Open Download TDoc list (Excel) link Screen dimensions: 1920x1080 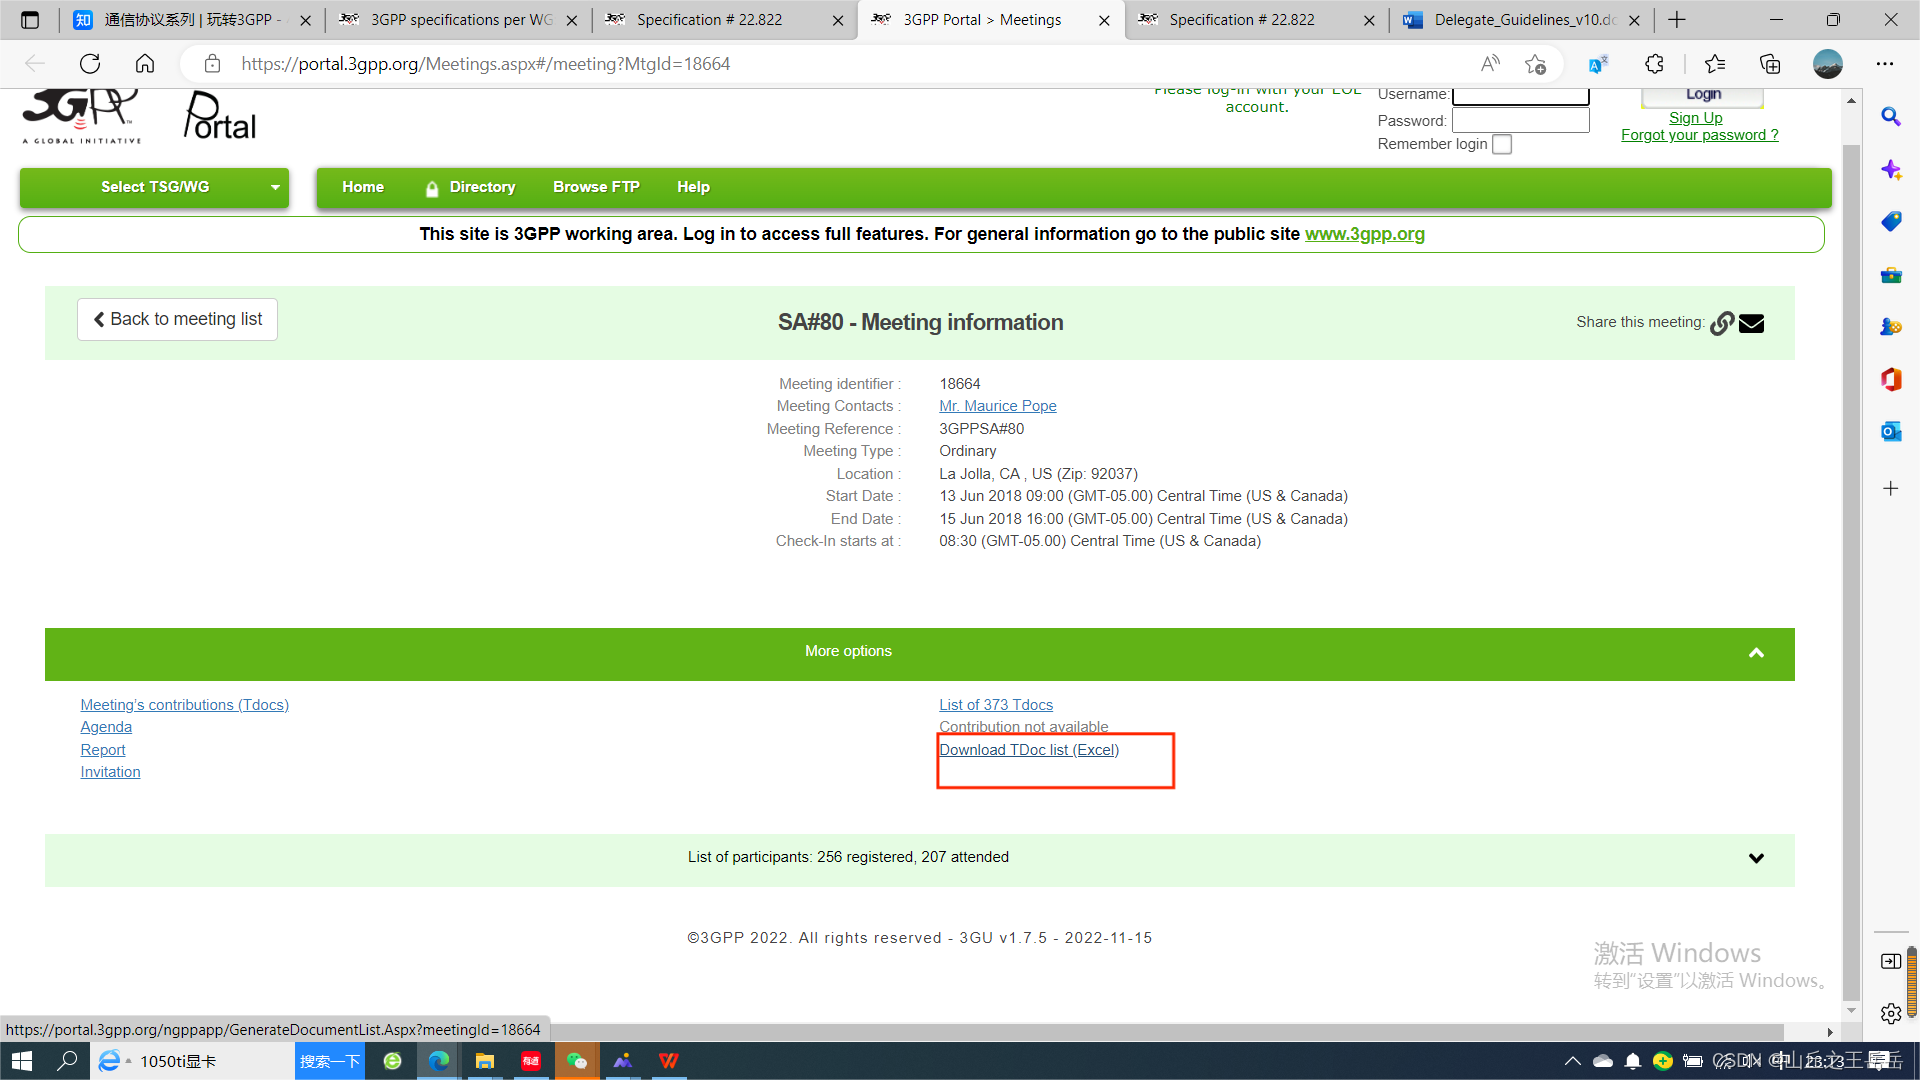coord(1028,750)
